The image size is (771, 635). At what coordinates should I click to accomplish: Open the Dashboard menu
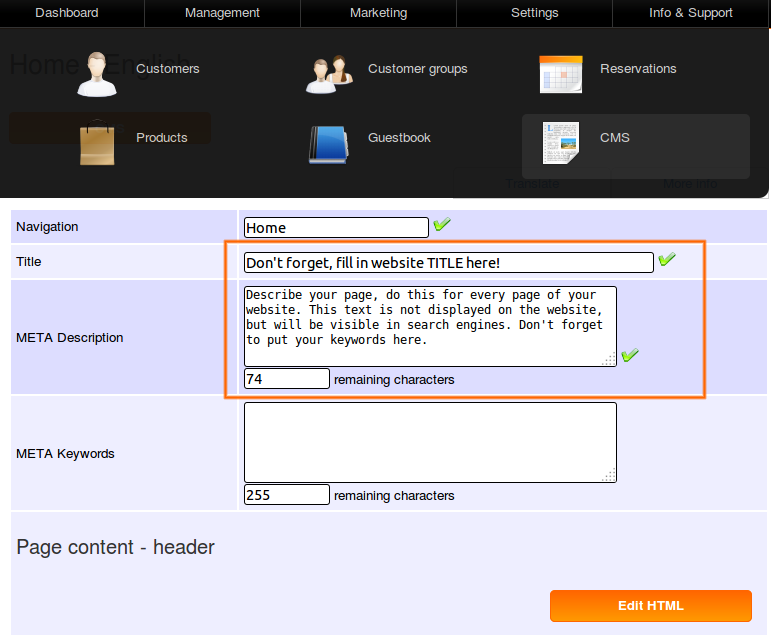[x=67, y=13]
